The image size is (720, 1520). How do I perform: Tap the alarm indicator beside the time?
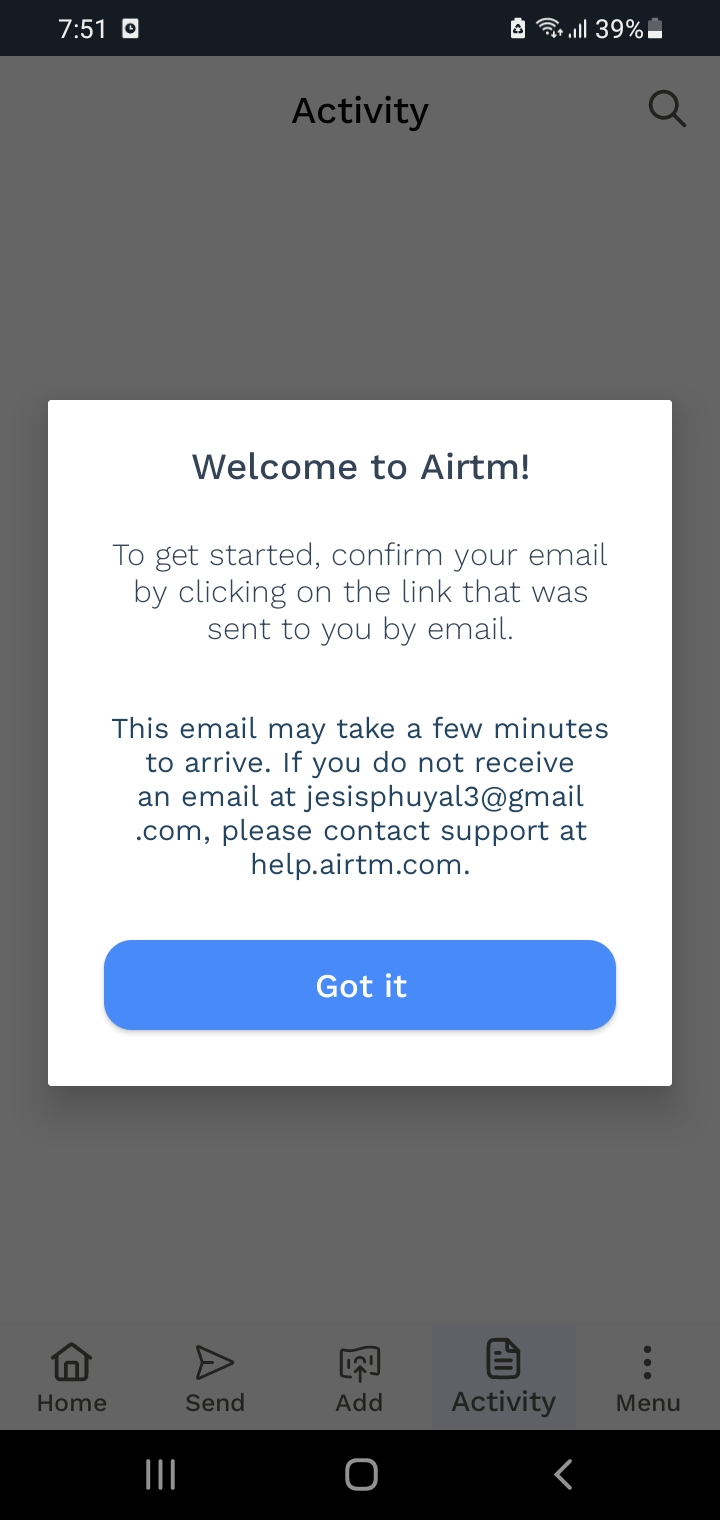[131, 29]
